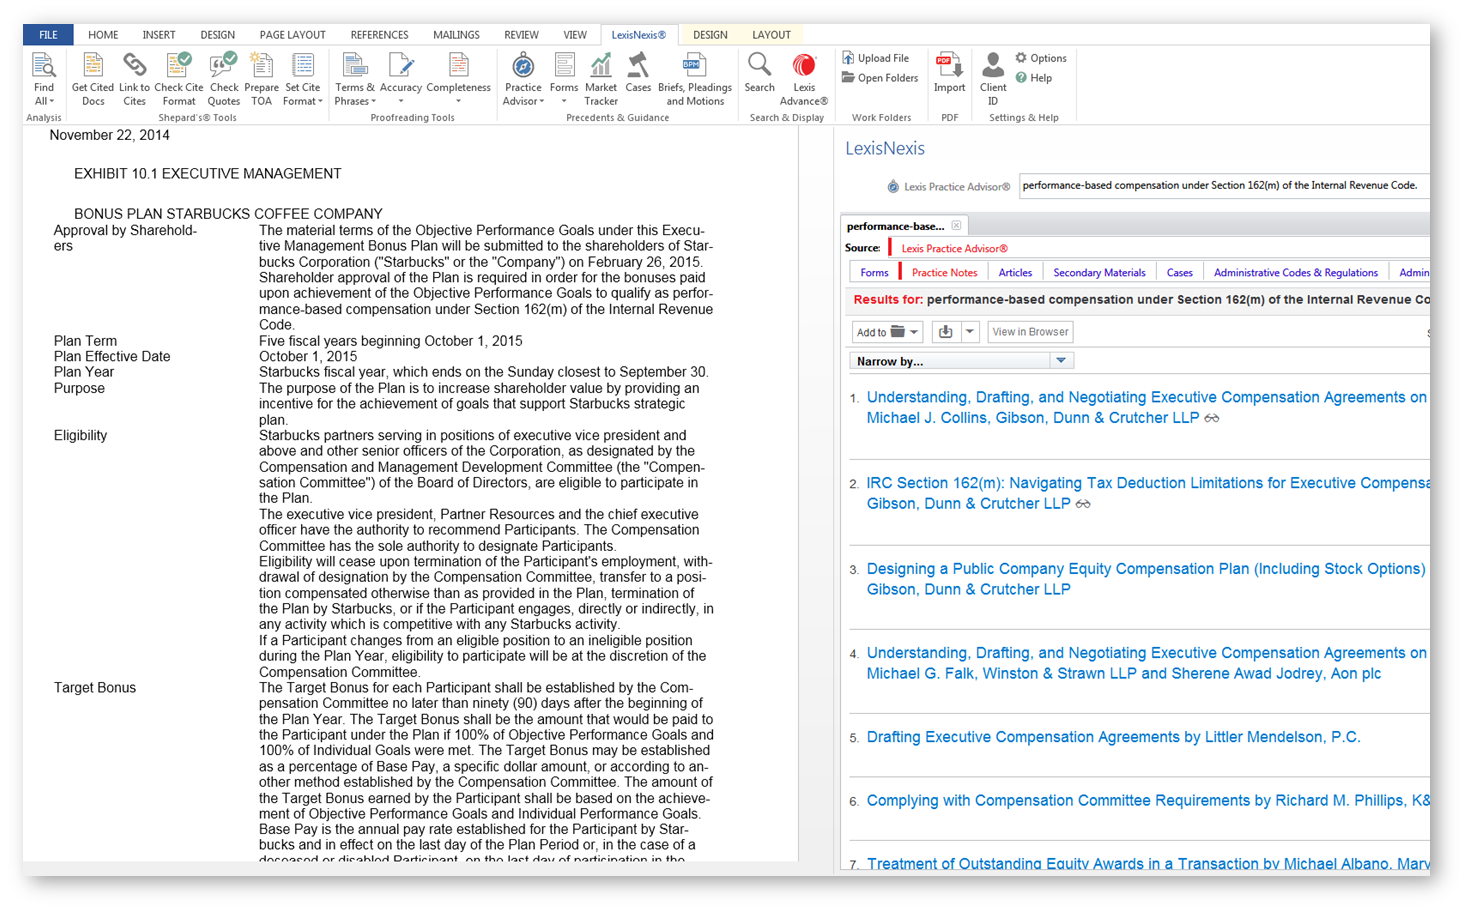The width and height of the screenshot is (1466, 911).
Task: Expand the Practice Advisor dropdown arrow
Action: pyautogui.click(x=542, y=101)
